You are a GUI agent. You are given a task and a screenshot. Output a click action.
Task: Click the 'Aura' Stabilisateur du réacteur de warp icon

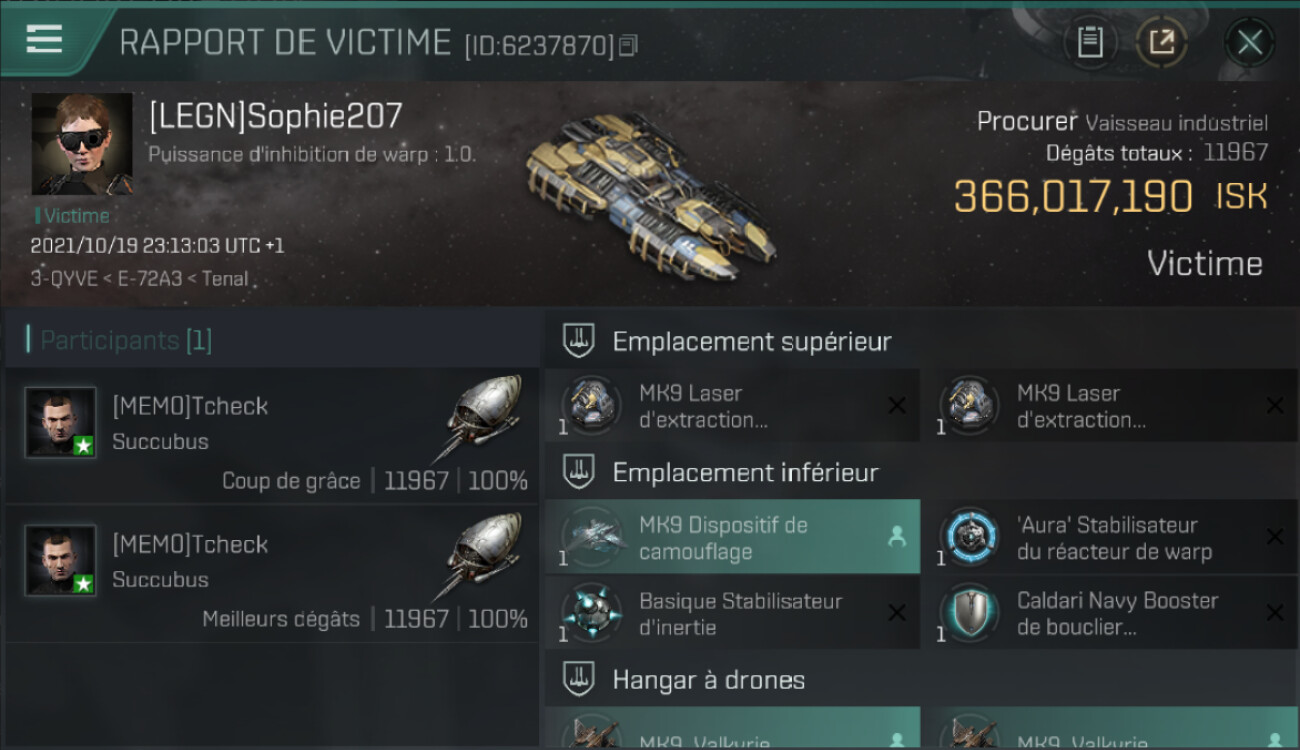pyautogui.click(x=968, y=538)
